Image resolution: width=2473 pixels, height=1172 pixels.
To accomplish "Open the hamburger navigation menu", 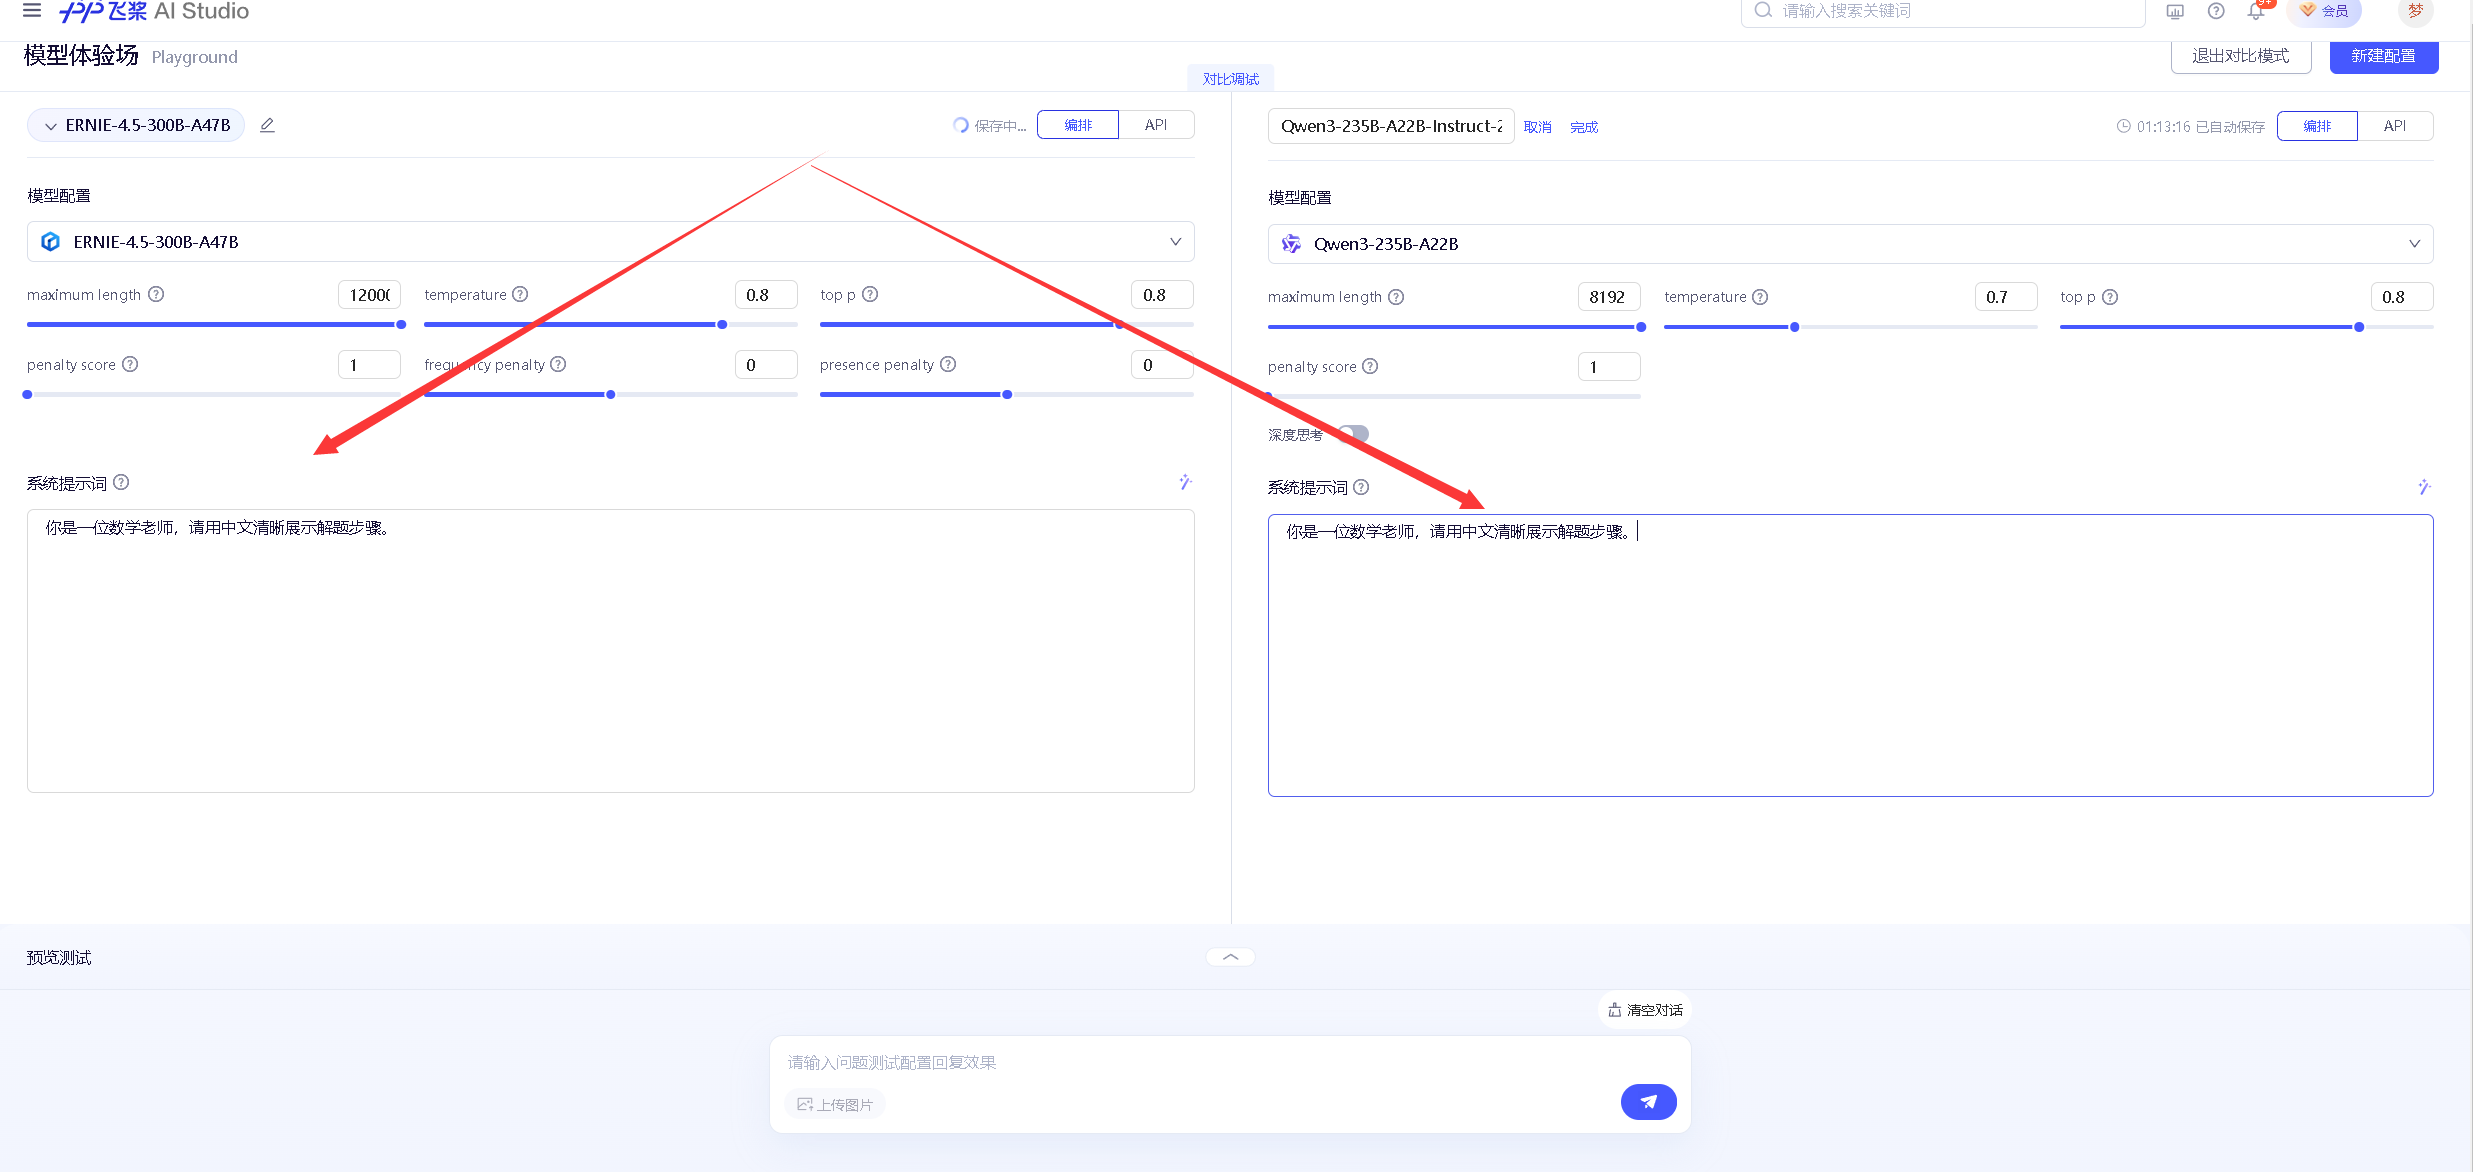I will (x=32, y=11).
